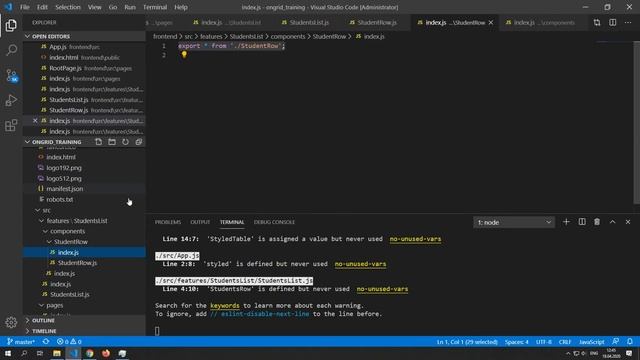640x360 pixels.
Task: Switch to the OUTPUT panel tab
Action: pyautogui.click(x=200, y=222)
